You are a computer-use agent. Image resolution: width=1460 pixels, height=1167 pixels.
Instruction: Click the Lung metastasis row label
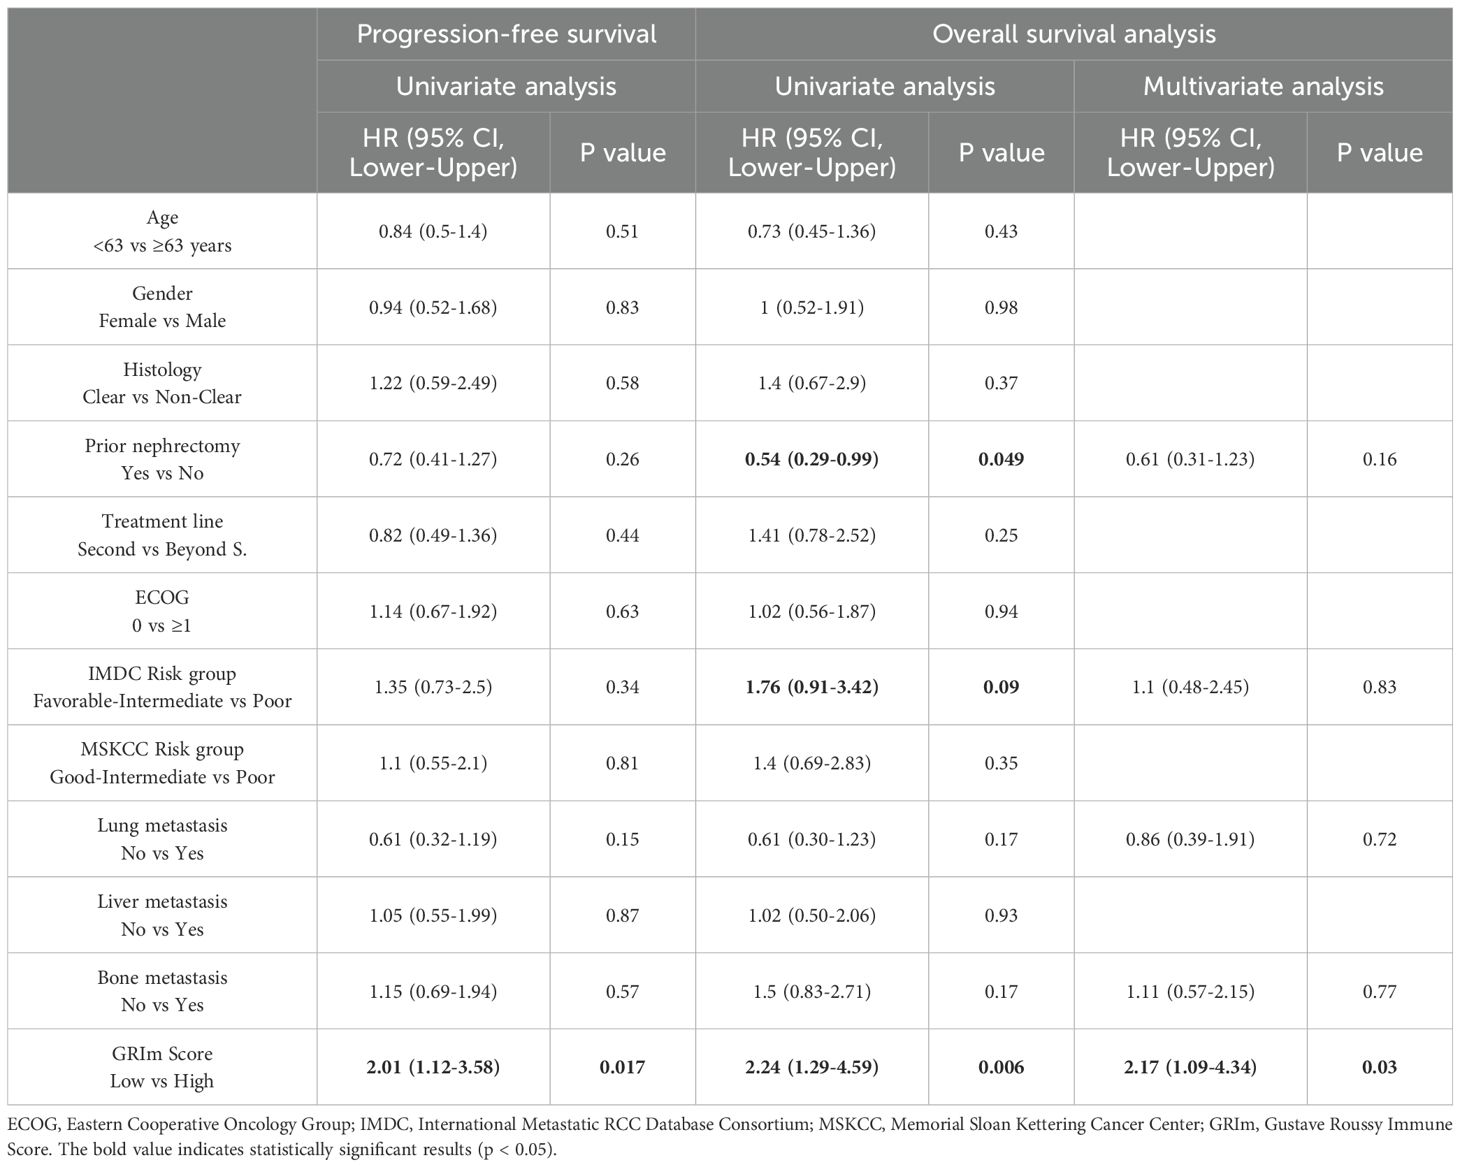pos(162,839)
